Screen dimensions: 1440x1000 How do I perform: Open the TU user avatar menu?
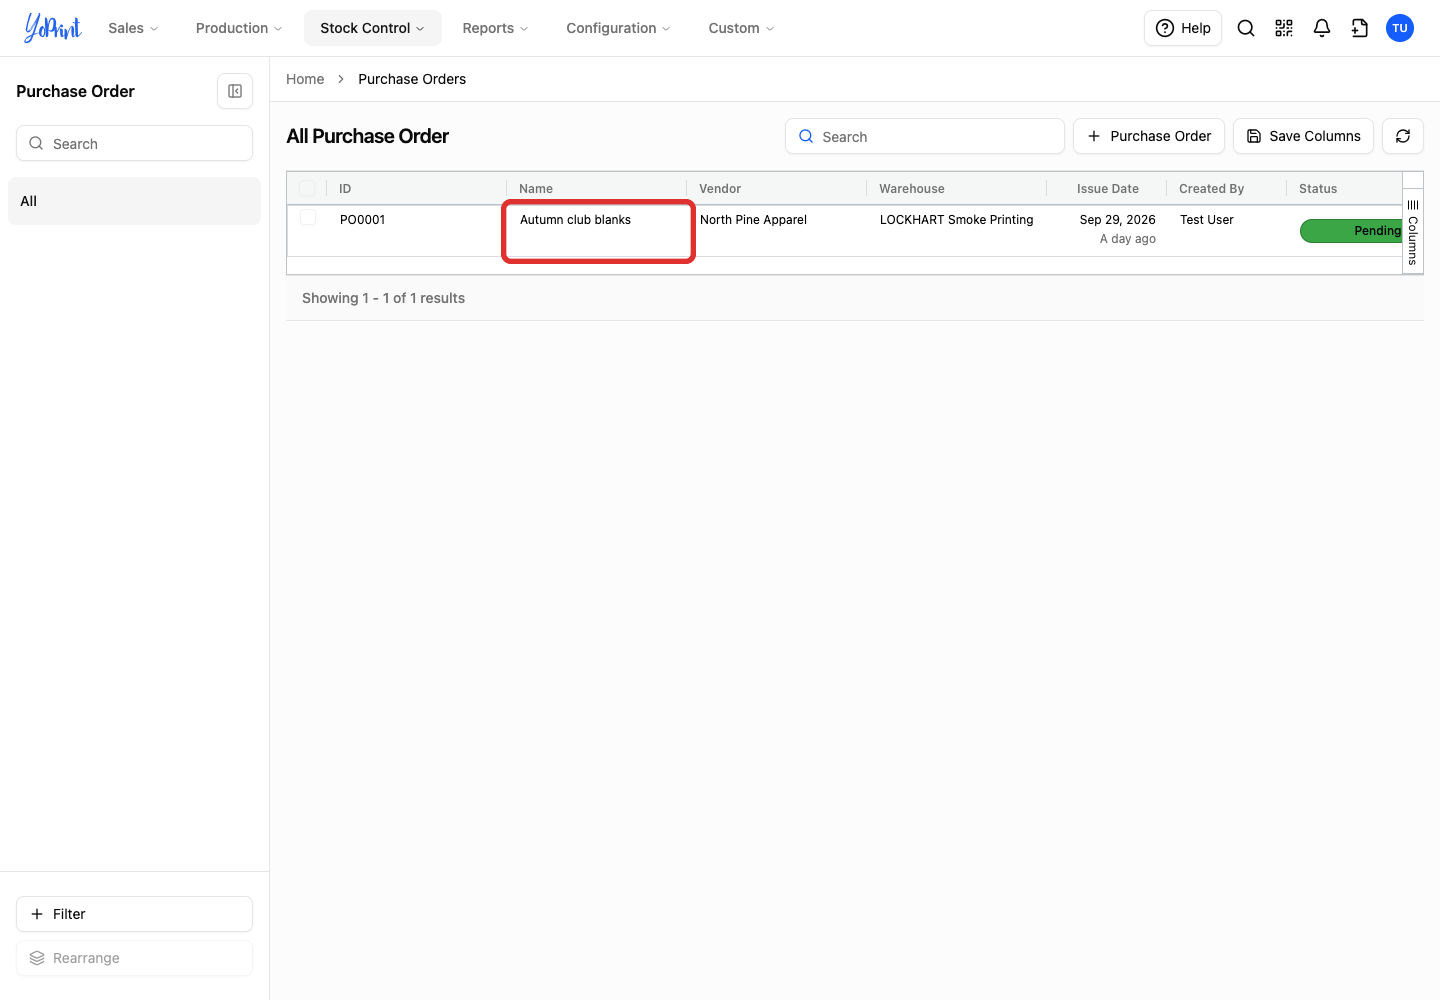(x=1400, y=28)
